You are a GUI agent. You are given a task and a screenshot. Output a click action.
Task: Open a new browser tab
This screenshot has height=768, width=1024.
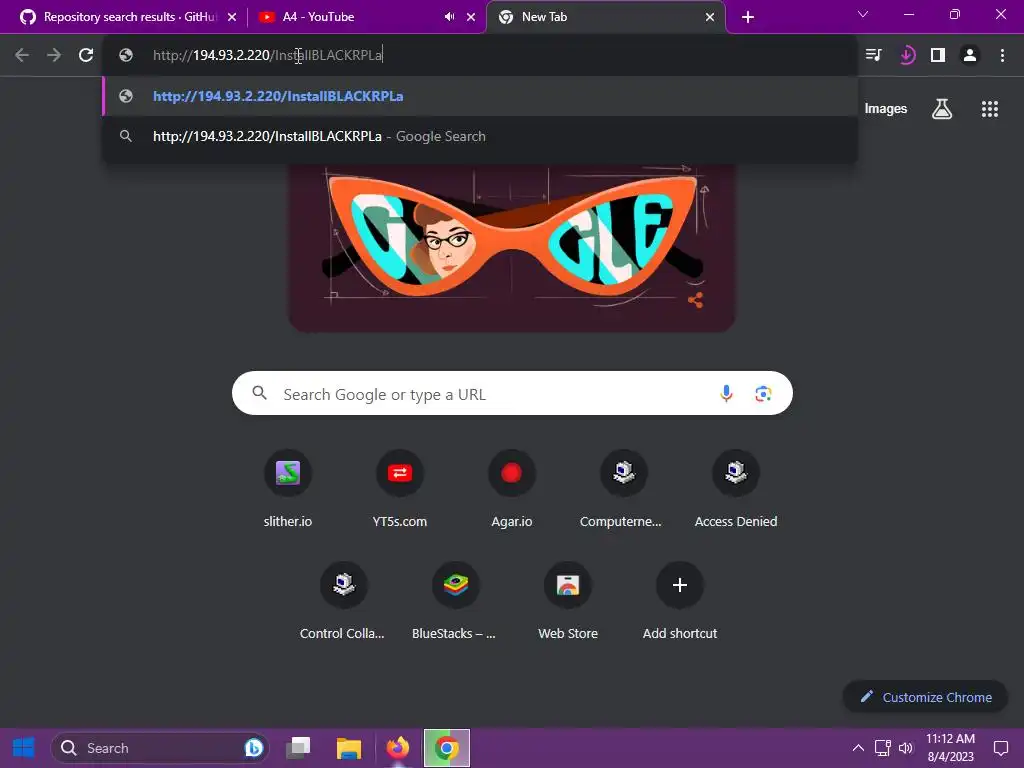pos(748,17)
